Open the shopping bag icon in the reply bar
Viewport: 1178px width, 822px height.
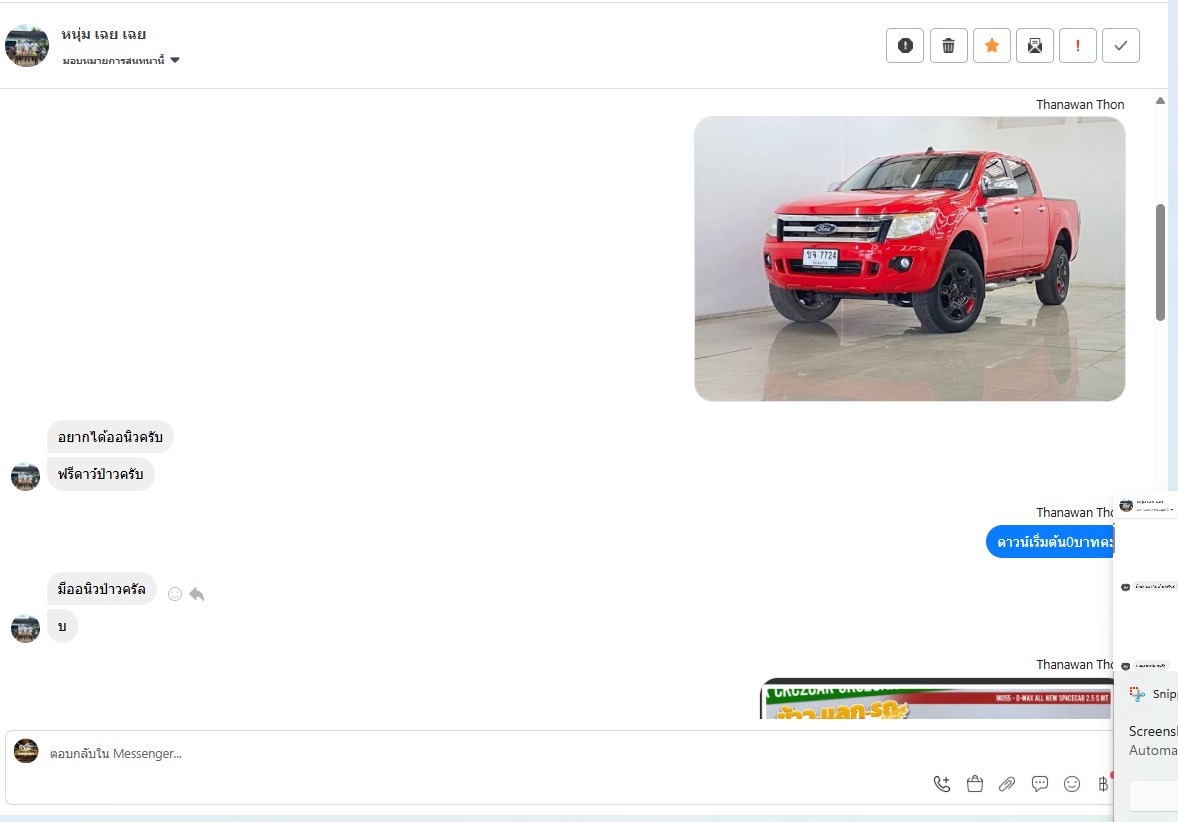974,784
